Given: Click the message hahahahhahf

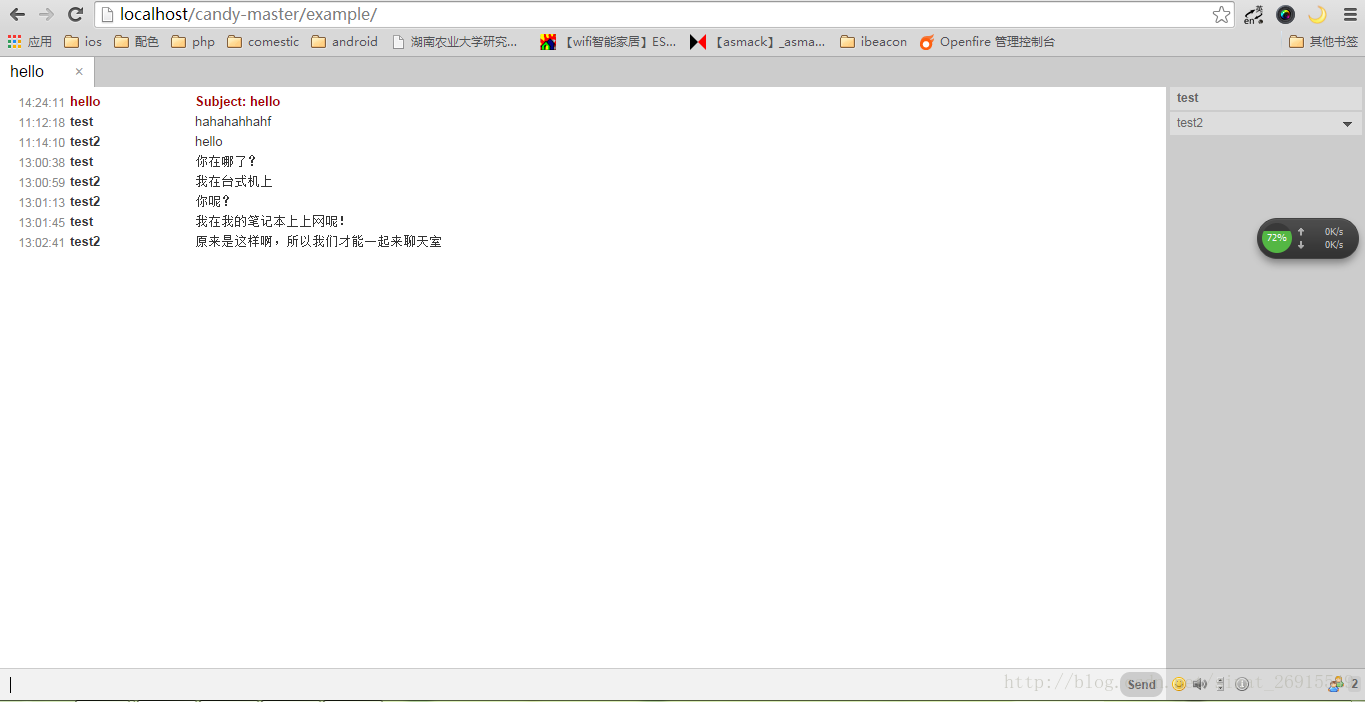Looking at the screenshot, I should tap(233, 122).
